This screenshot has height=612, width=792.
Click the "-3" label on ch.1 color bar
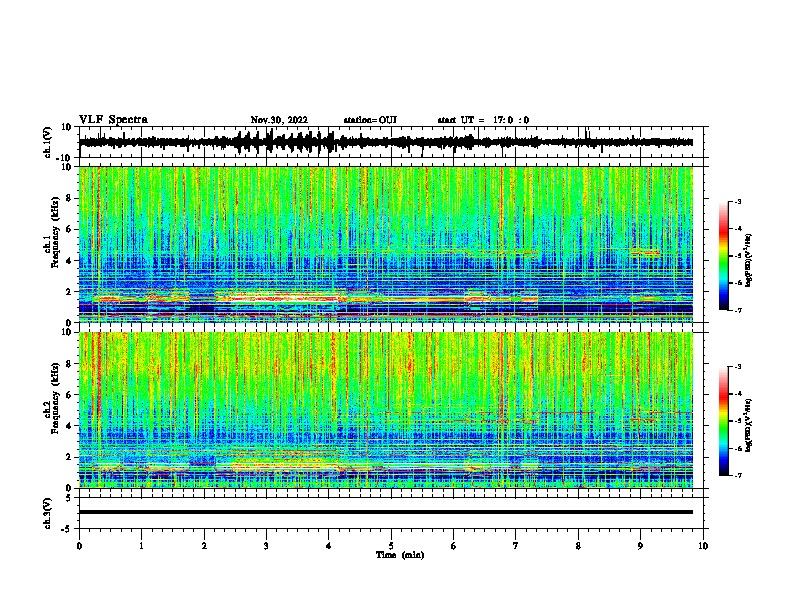point(737,201)
